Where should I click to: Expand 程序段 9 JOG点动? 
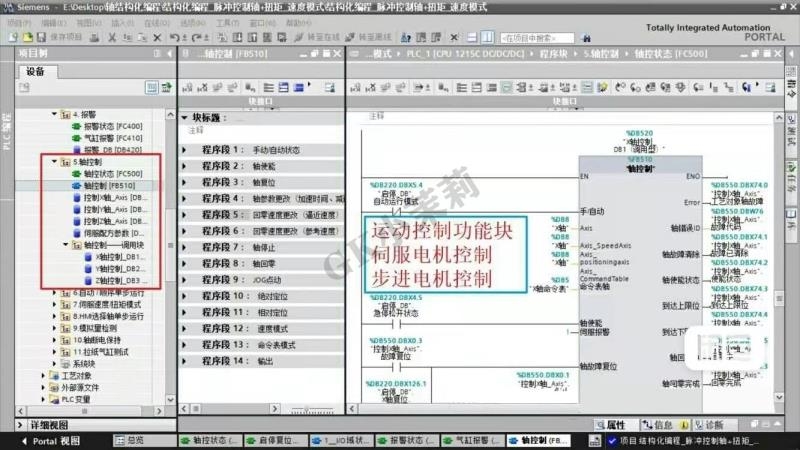185,280
